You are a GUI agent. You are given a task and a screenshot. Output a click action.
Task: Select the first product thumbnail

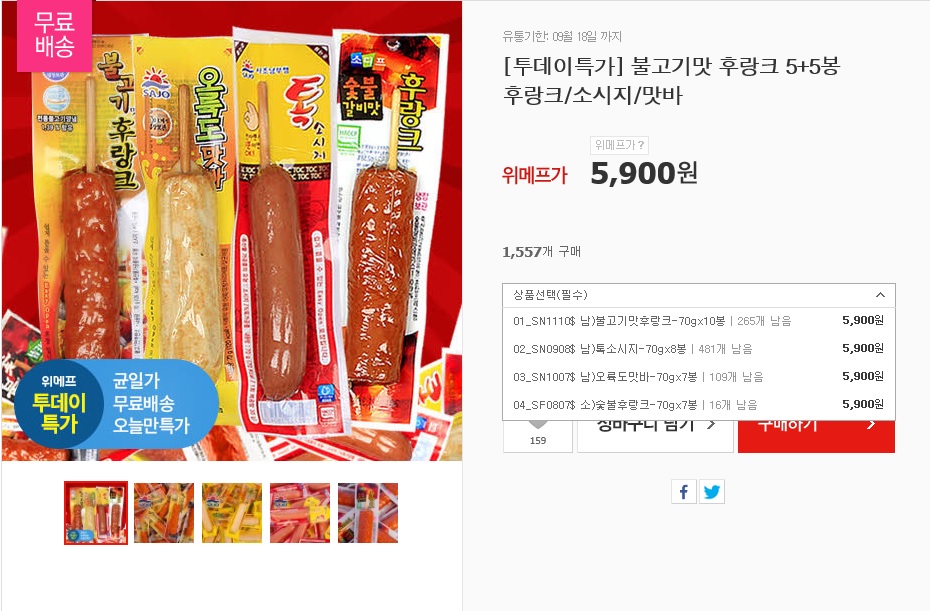coord(96,513)
